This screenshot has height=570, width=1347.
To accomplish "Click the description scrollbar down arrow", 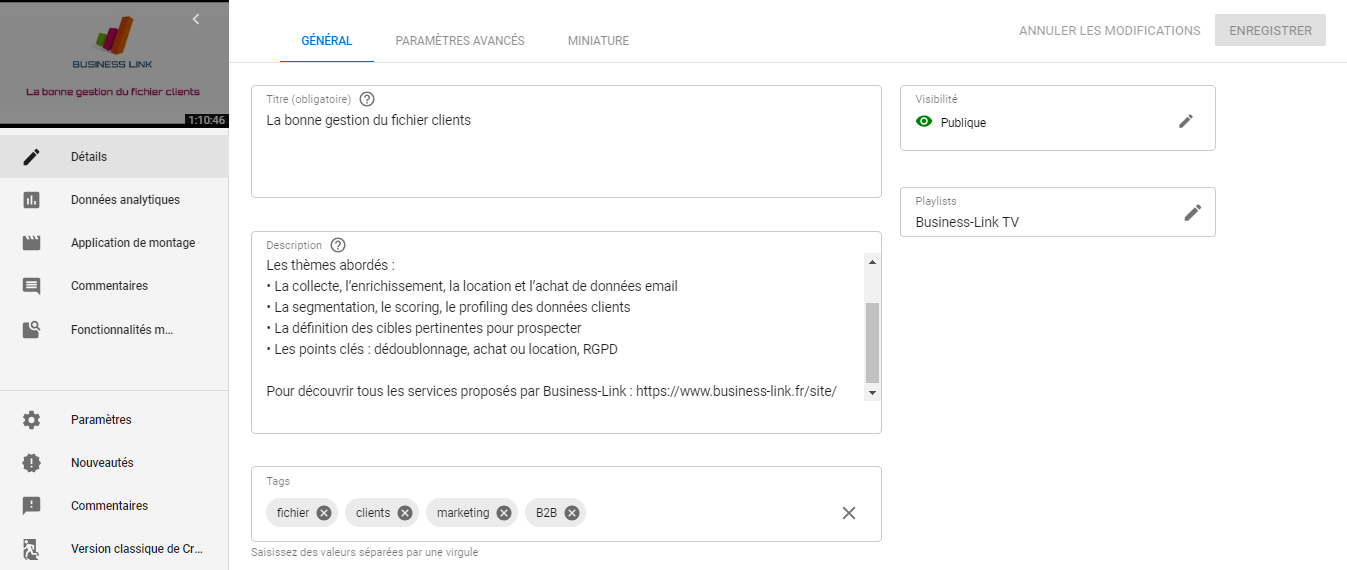I will 872,393.
